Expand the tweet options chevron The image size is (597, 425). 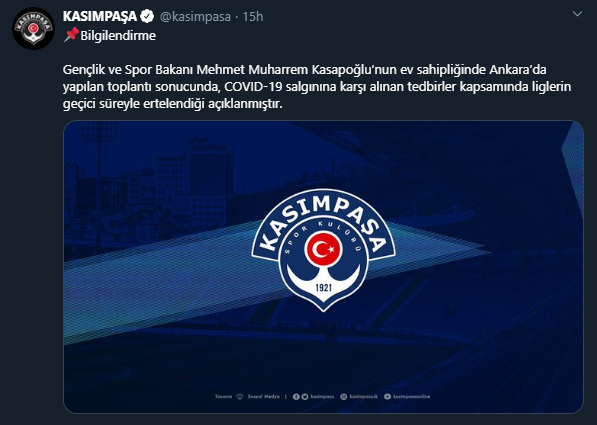point(577,14)
